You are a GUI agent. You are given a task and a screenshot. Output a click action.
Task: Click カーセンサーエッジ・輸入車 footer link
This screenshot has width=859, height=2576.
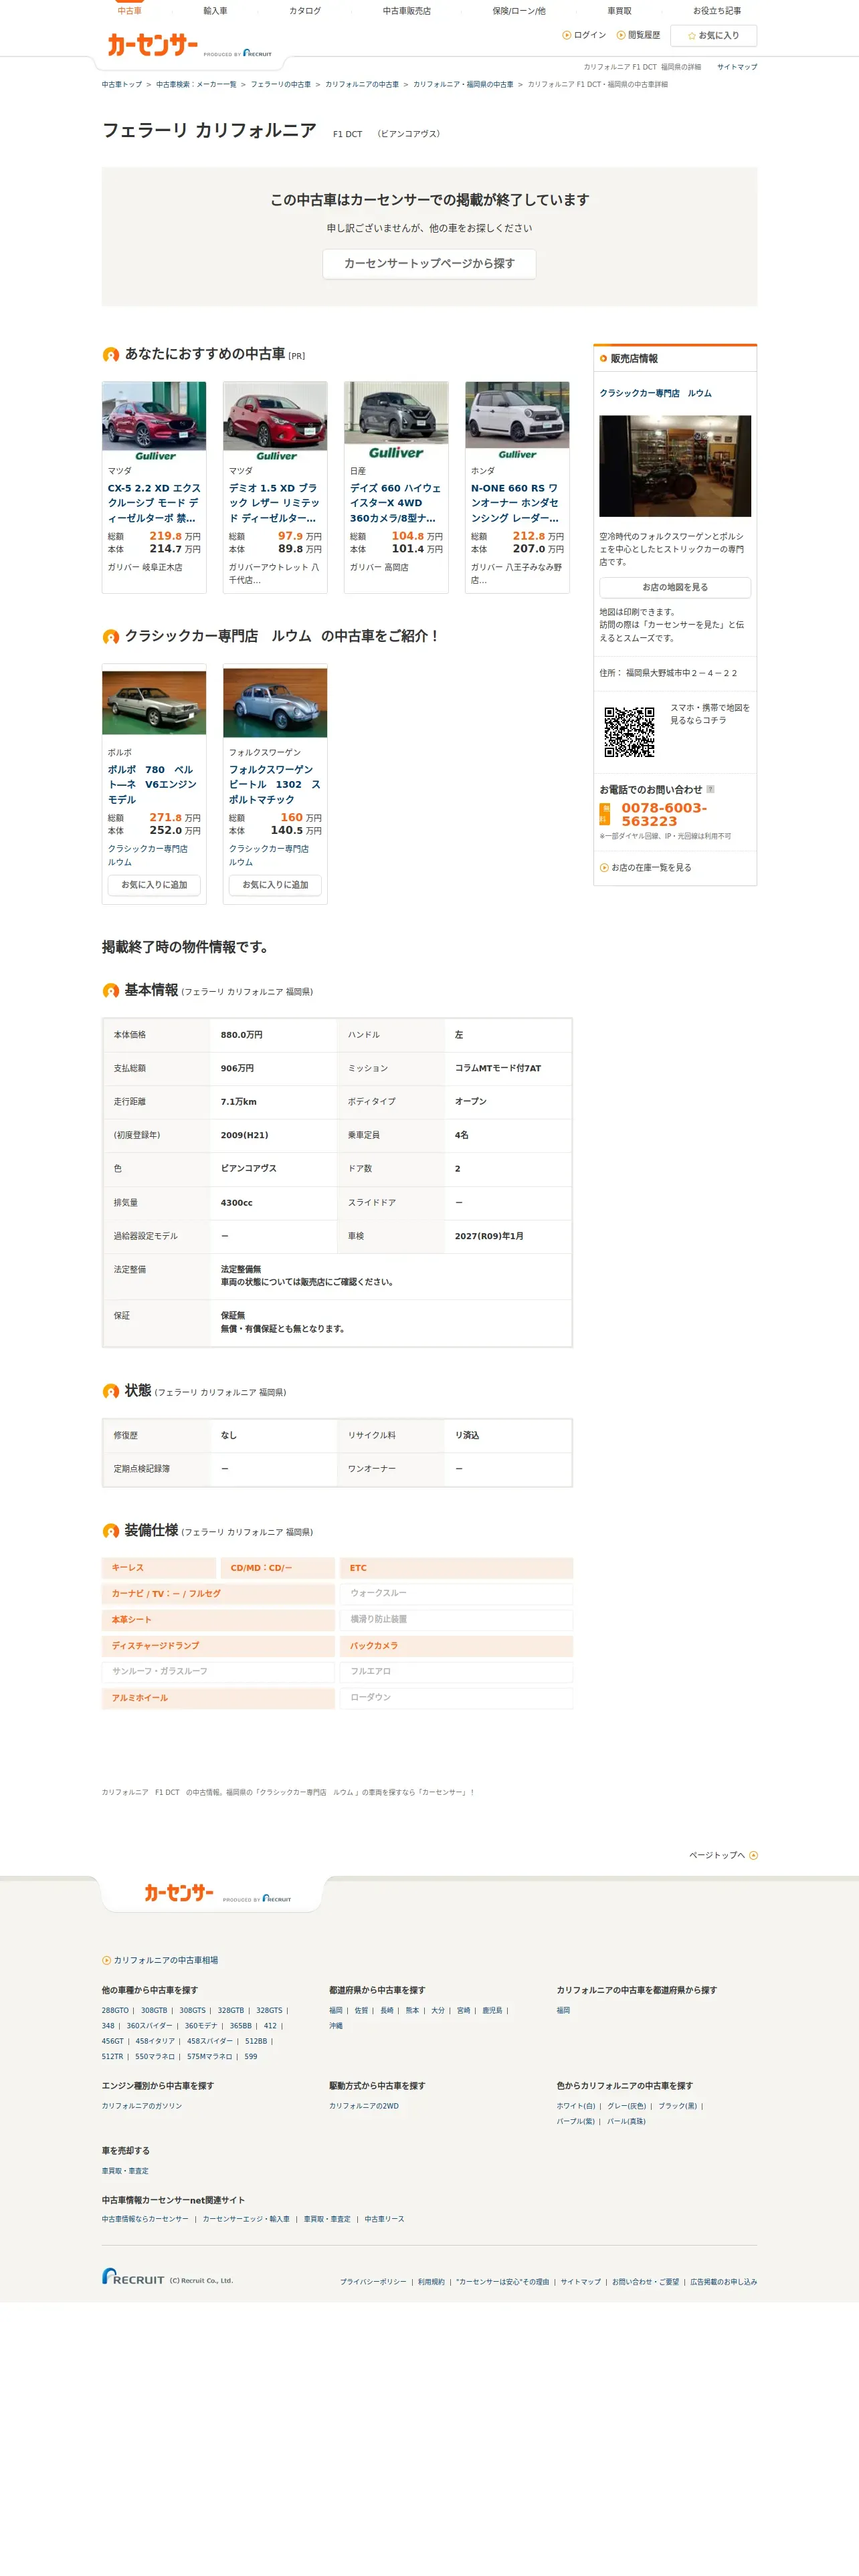pyautogui.click(x=246, y=2218)
